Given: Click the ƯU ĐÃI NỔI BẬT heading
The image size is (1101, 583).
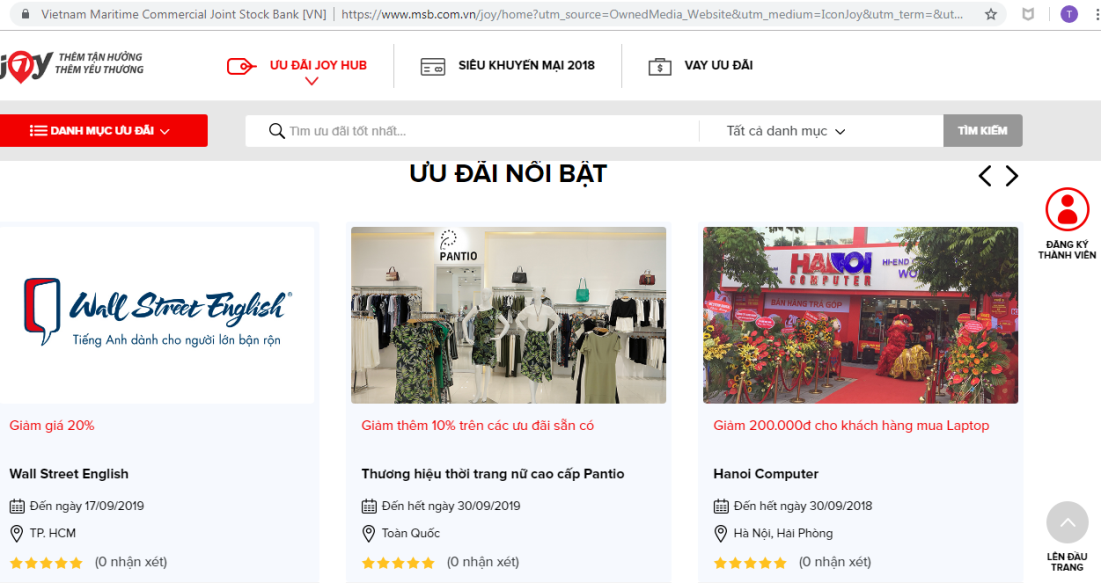Looking at the screenshot, I should 508,173.
